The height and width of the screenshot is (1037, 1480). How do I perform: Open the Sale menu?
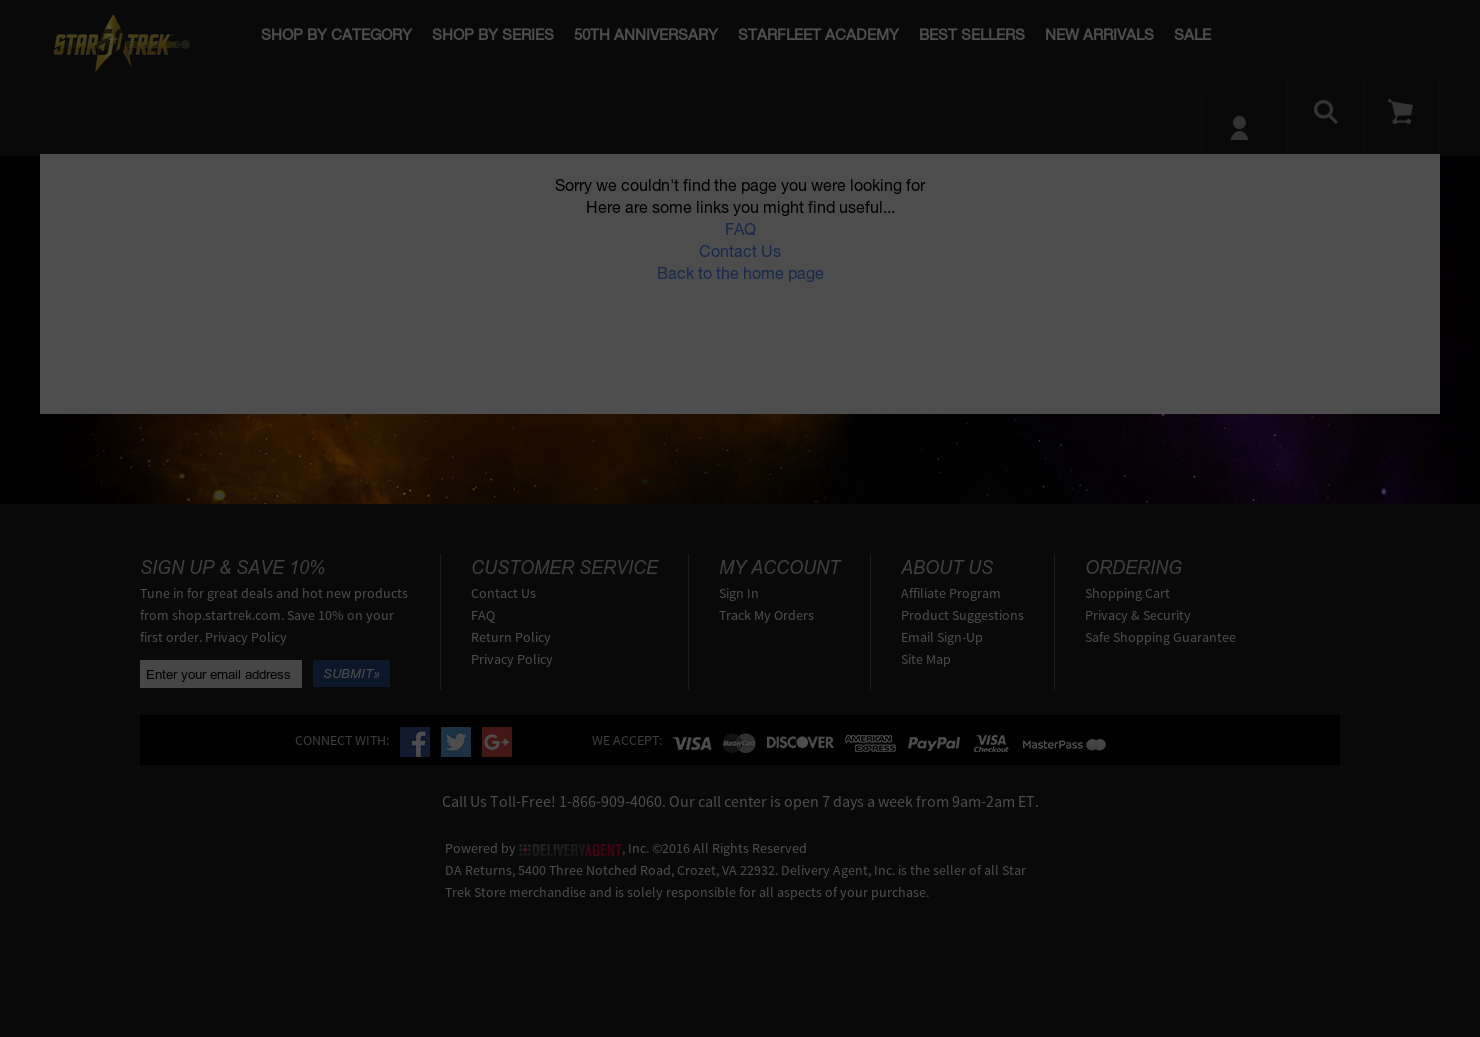click(x=1192, y=34)
